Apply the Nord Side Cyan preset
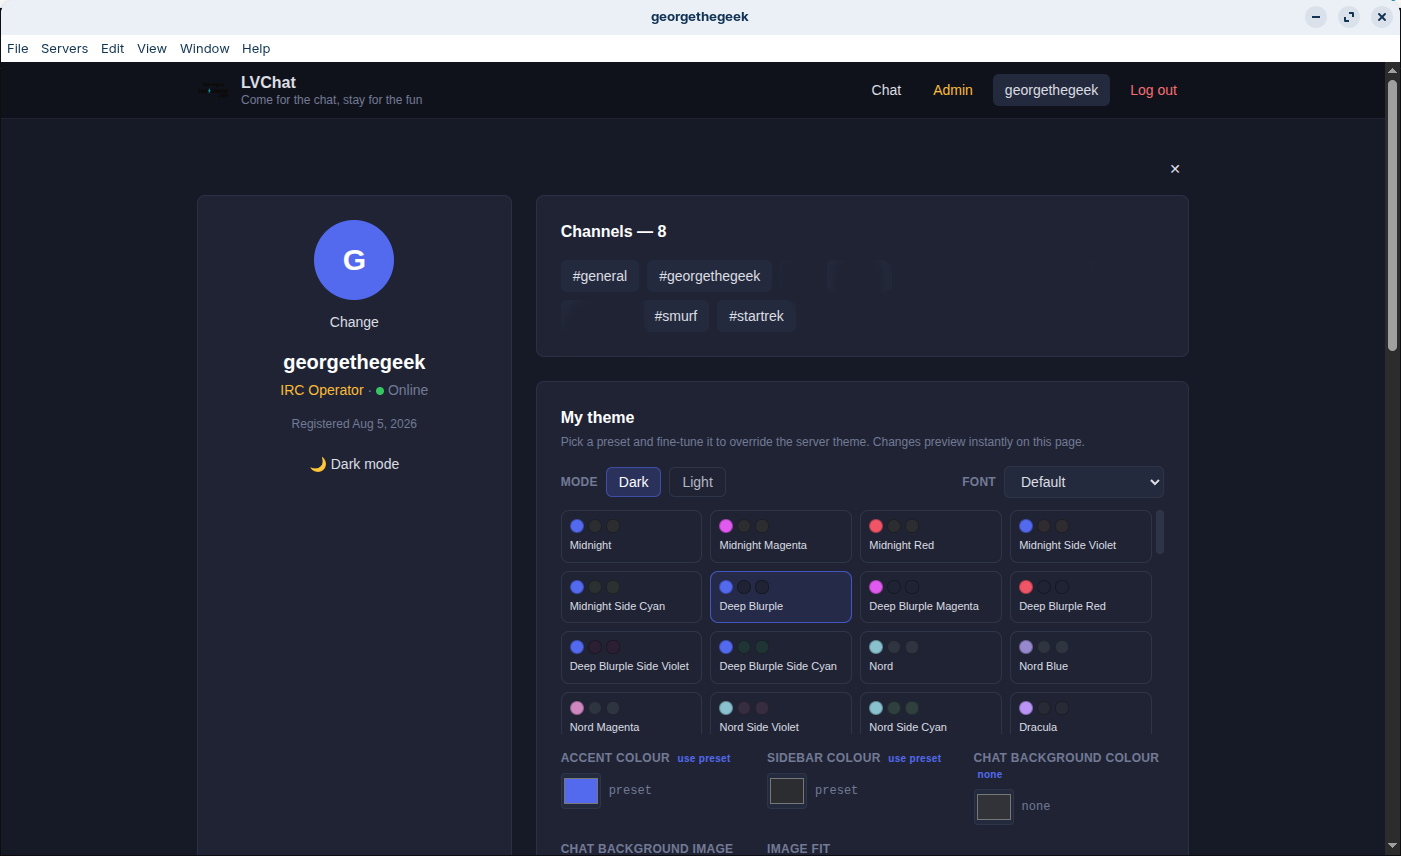Viewport: 1401px width, 856px height. [931, 715]
